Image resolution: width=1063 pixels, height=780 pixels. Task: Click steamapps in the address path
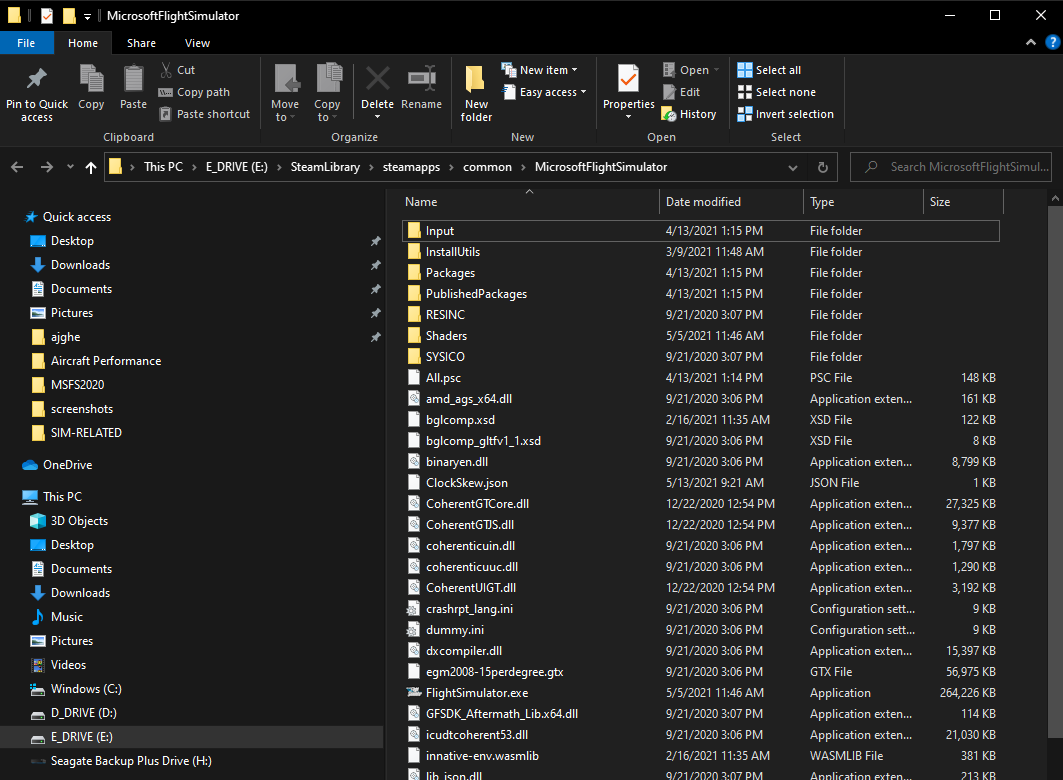(x=411, y=167)
